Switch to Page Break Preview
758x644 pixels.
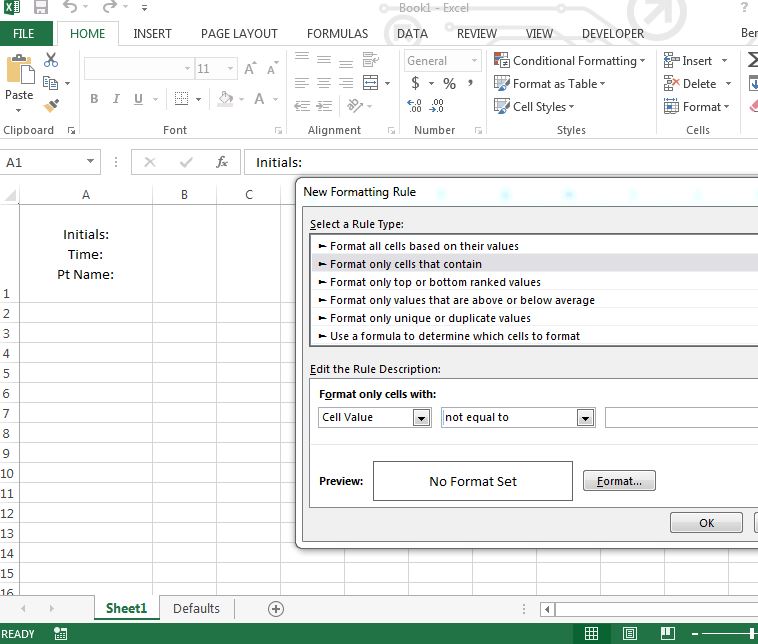pos(668,633)
